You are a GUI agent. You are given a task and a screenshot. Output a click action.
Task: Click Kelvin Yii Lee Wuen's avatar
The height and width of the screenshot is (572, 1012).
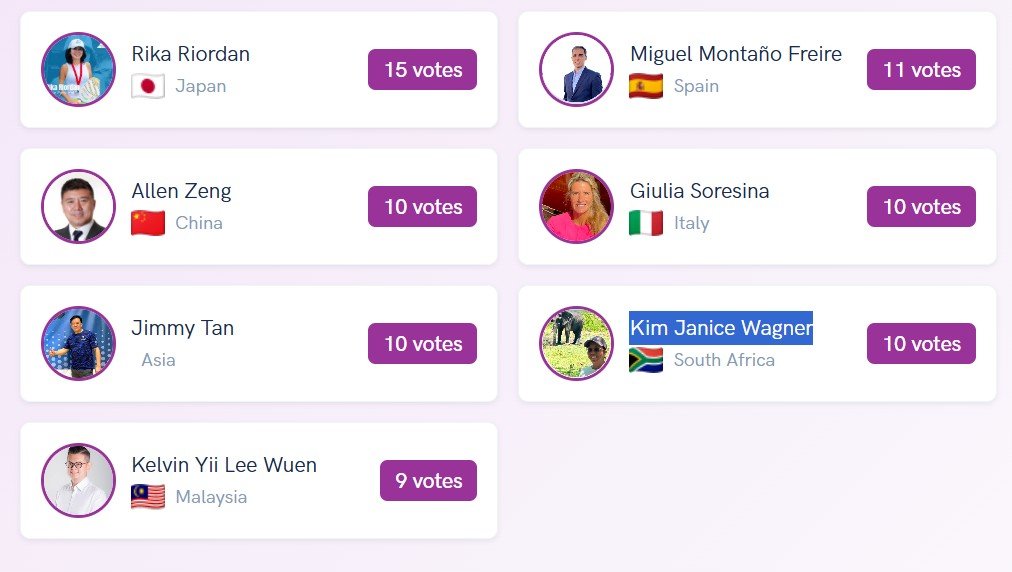click(x=79, y=481)
